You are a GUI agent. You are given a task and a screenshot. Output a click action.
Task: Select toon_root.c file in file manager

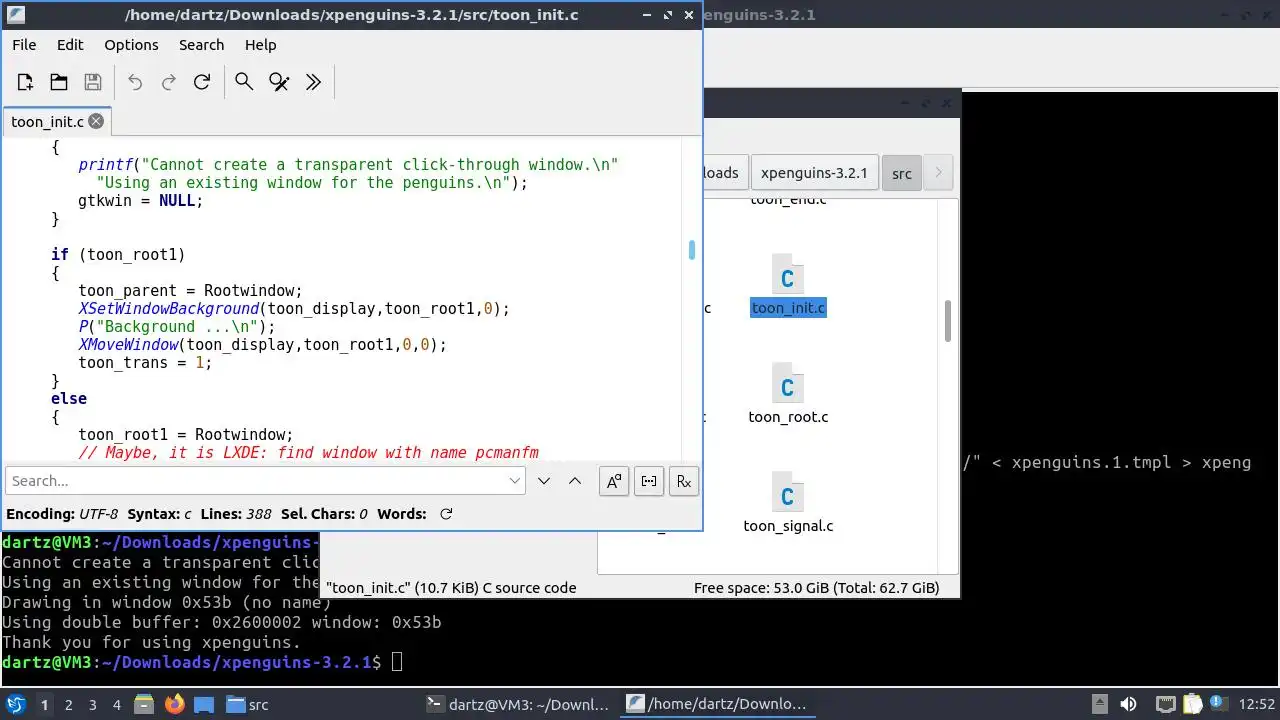pyautogui.click(x=788, y=396)
